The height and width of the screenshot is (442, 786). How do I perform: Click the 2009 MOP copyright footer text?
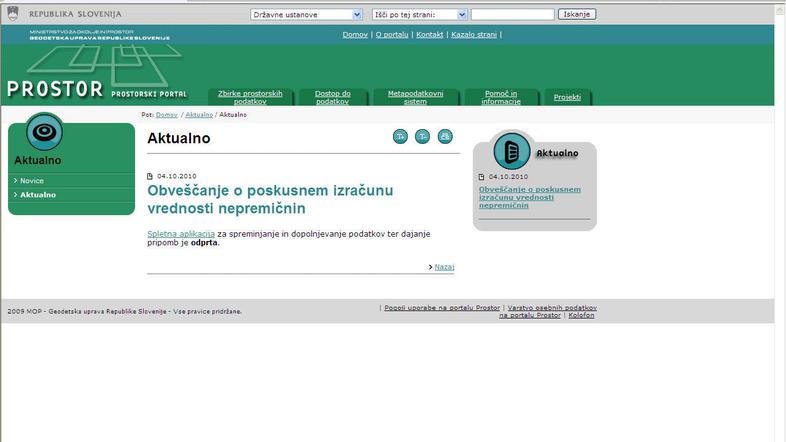(x=124, y=311)
